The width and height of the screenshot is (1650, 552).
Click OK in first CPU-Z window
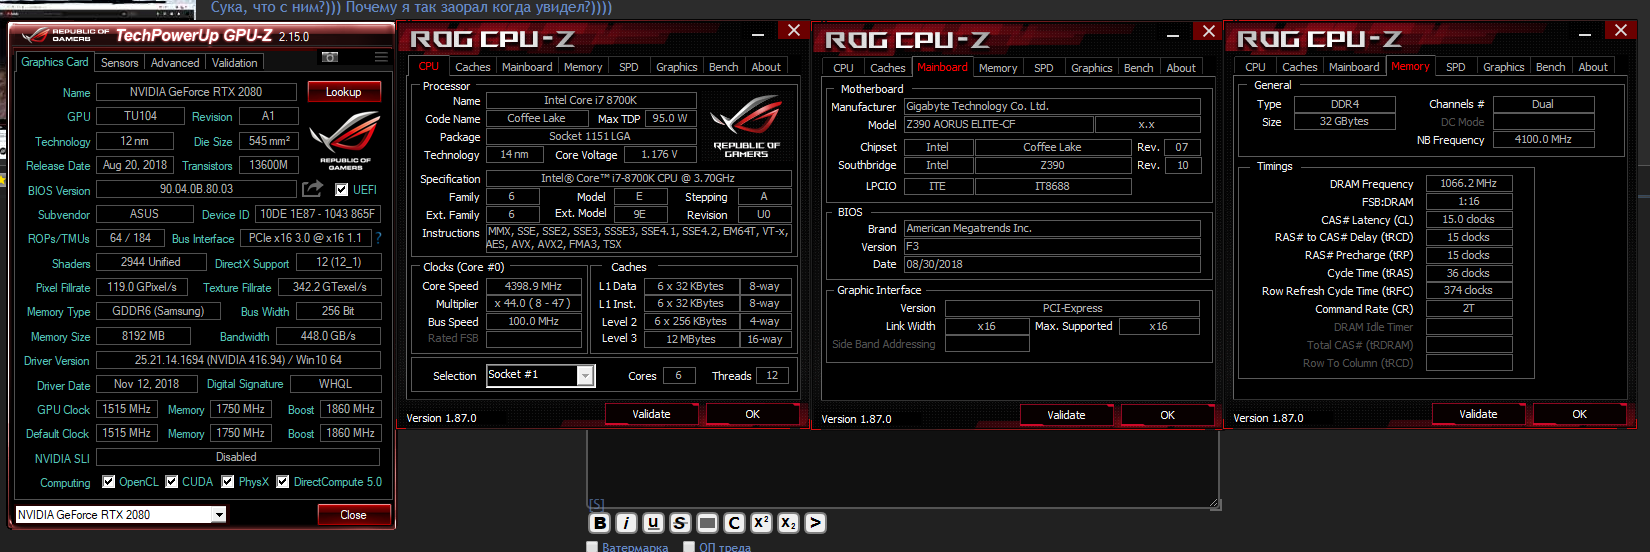point(753,414)
